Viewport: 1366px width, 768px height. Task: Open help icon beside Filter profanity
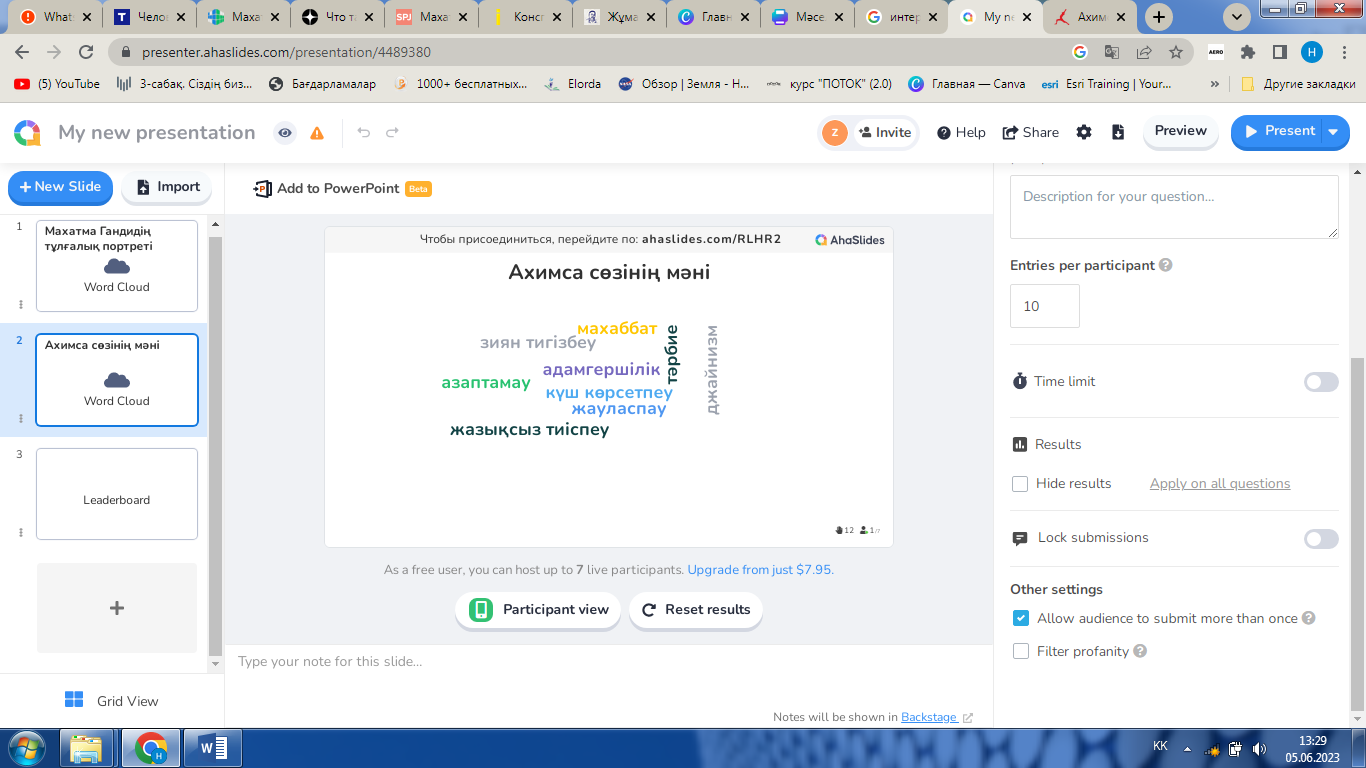[1140, 652]
